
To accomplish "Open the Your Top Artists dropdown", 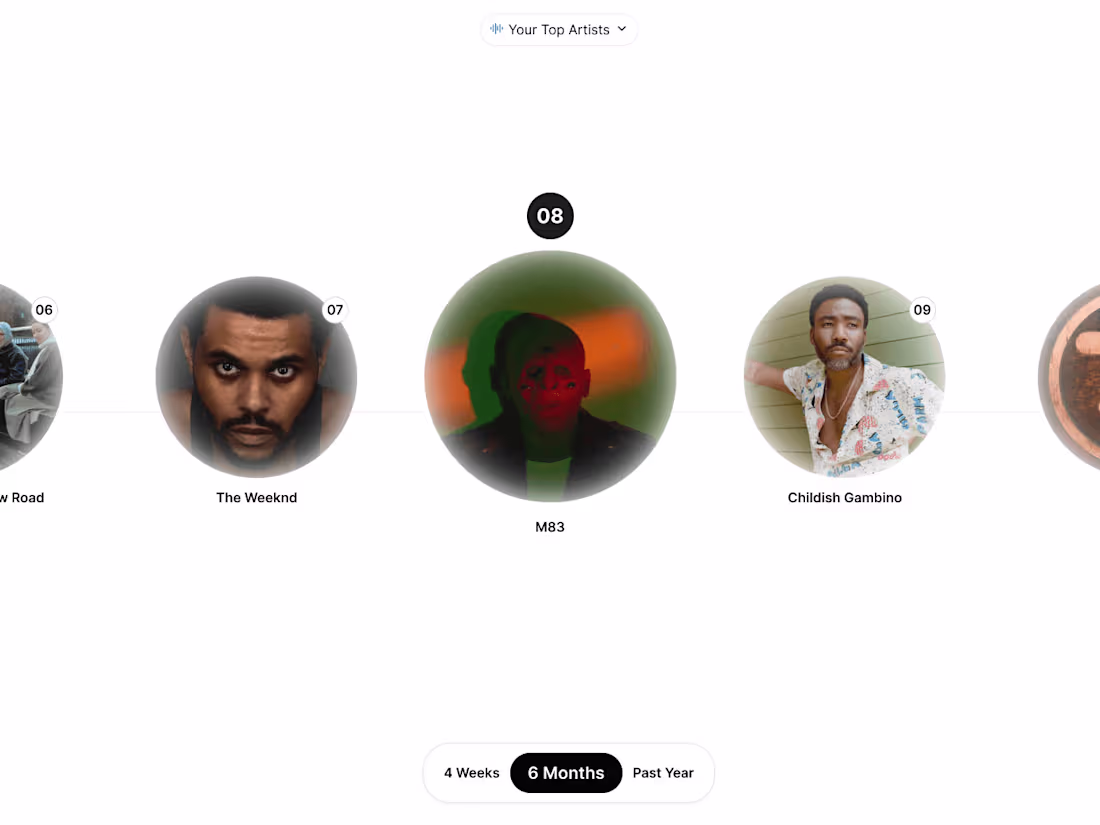I will (x=559, y=29).
